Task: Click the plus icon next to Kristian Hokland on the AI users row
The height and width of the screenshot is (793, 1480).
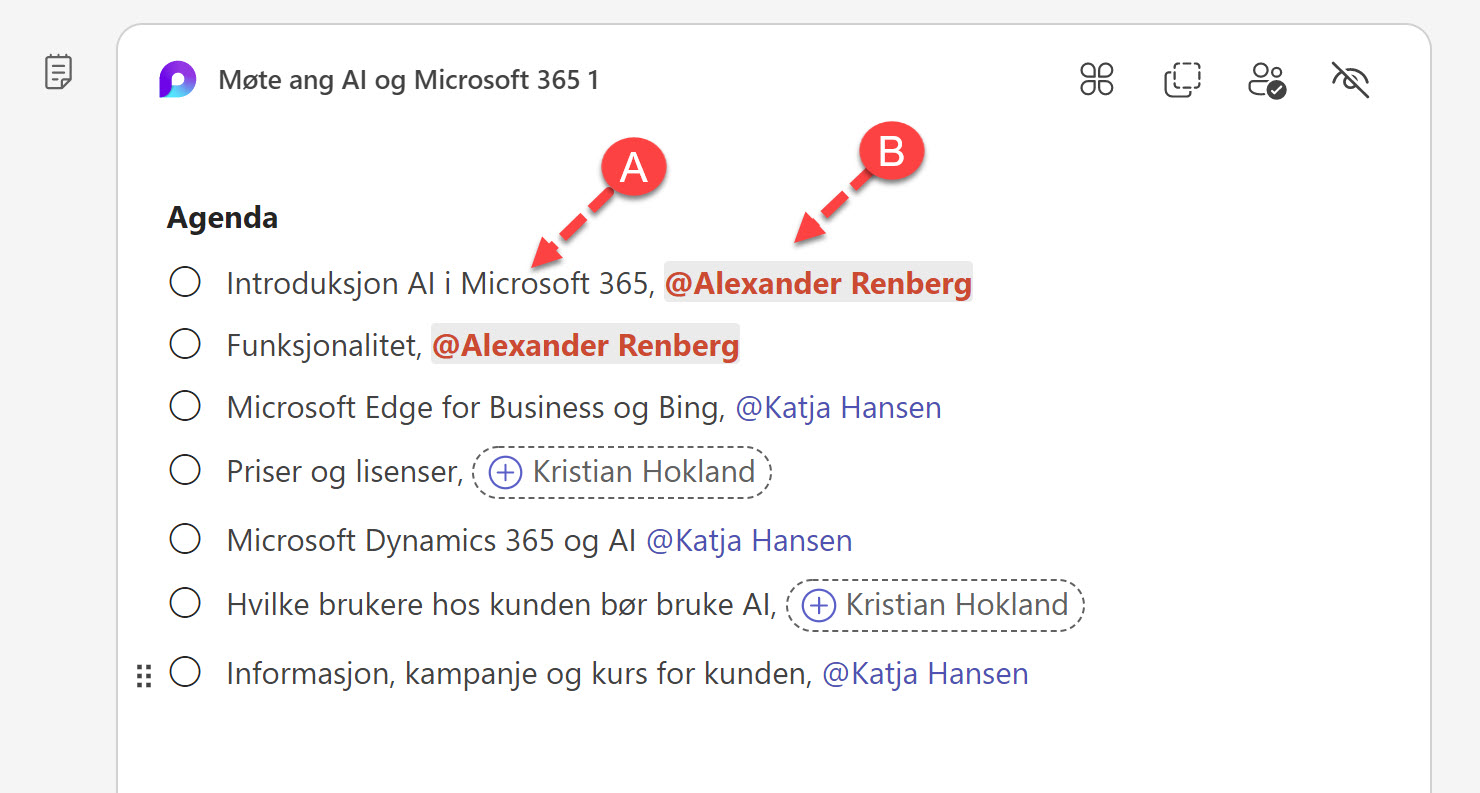Action: [x=817, y=605]
